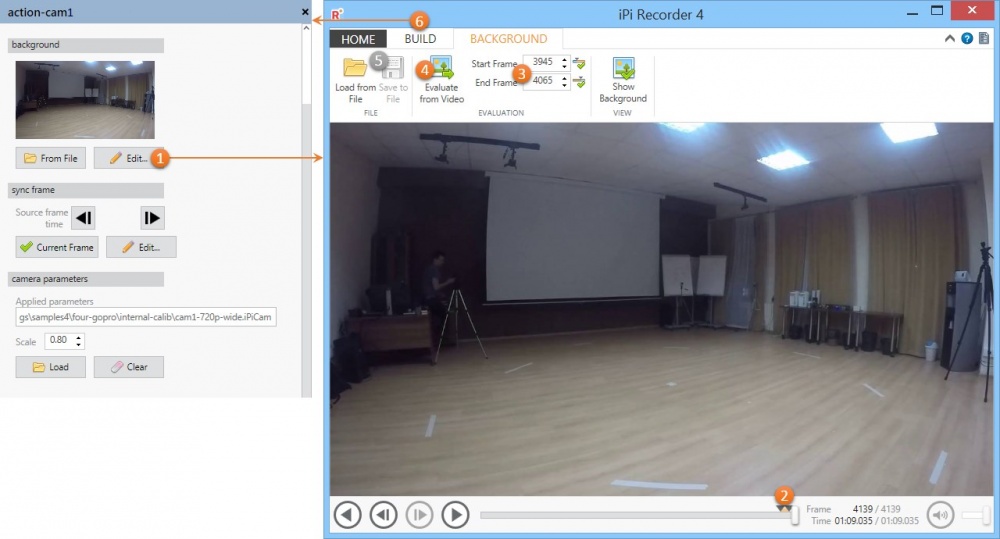Viewport: 1000px width, 539px height.
Task: Switch to the HOME tab
Action: 358,39
